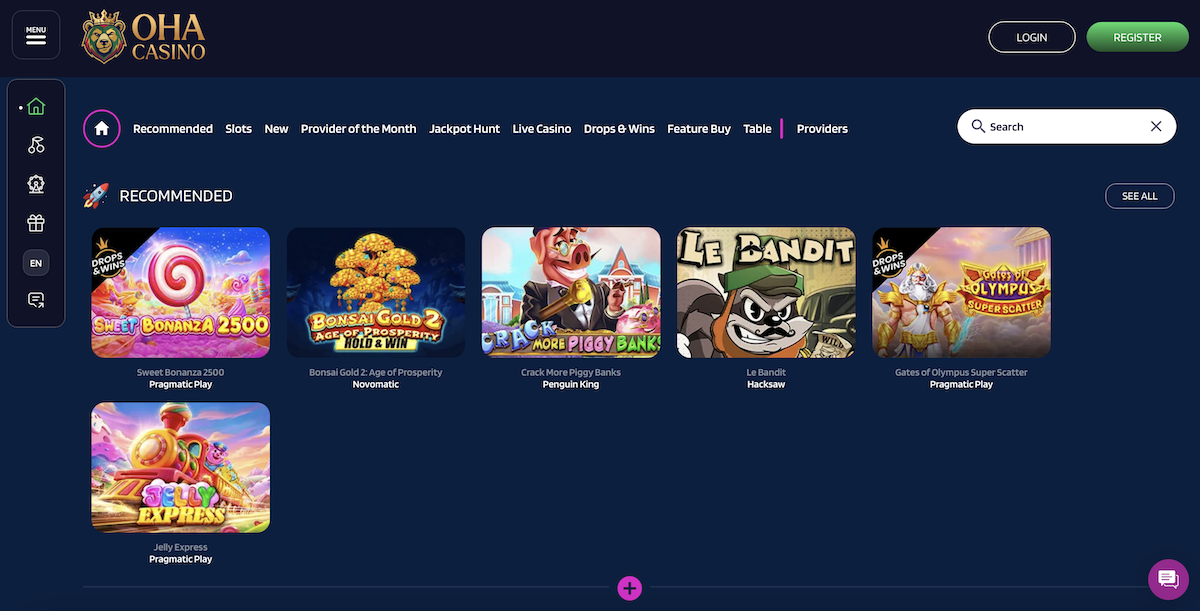Select the Jackpot Hunt tab

(464, 129)
